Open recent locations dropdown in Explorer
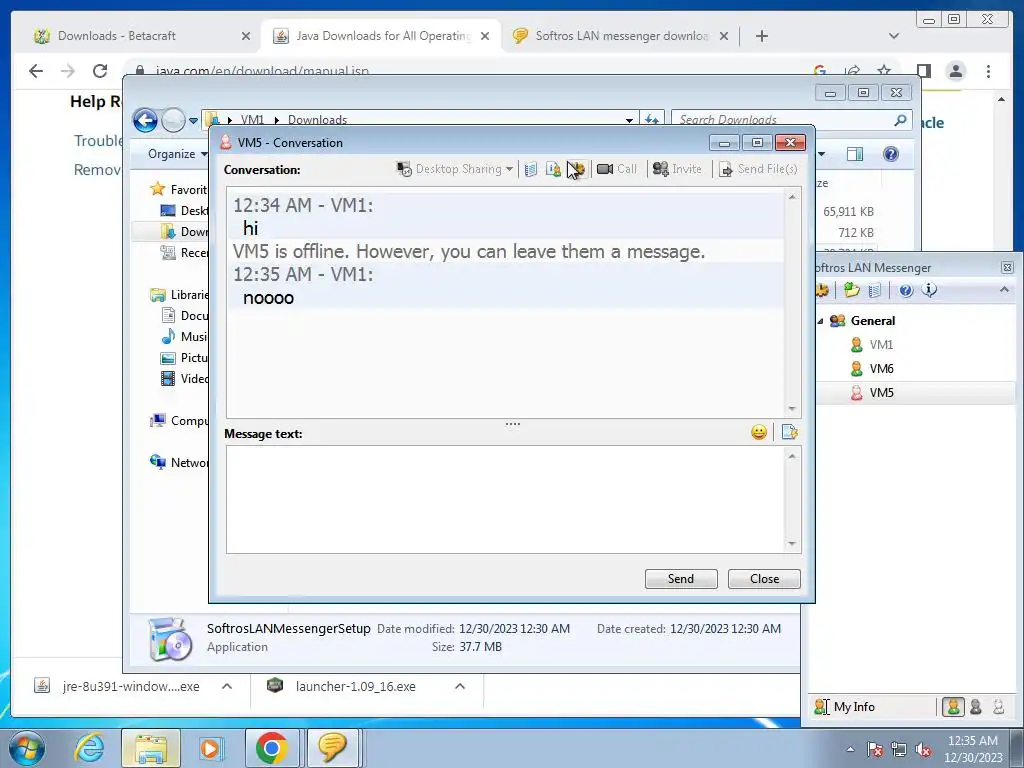 193,121
